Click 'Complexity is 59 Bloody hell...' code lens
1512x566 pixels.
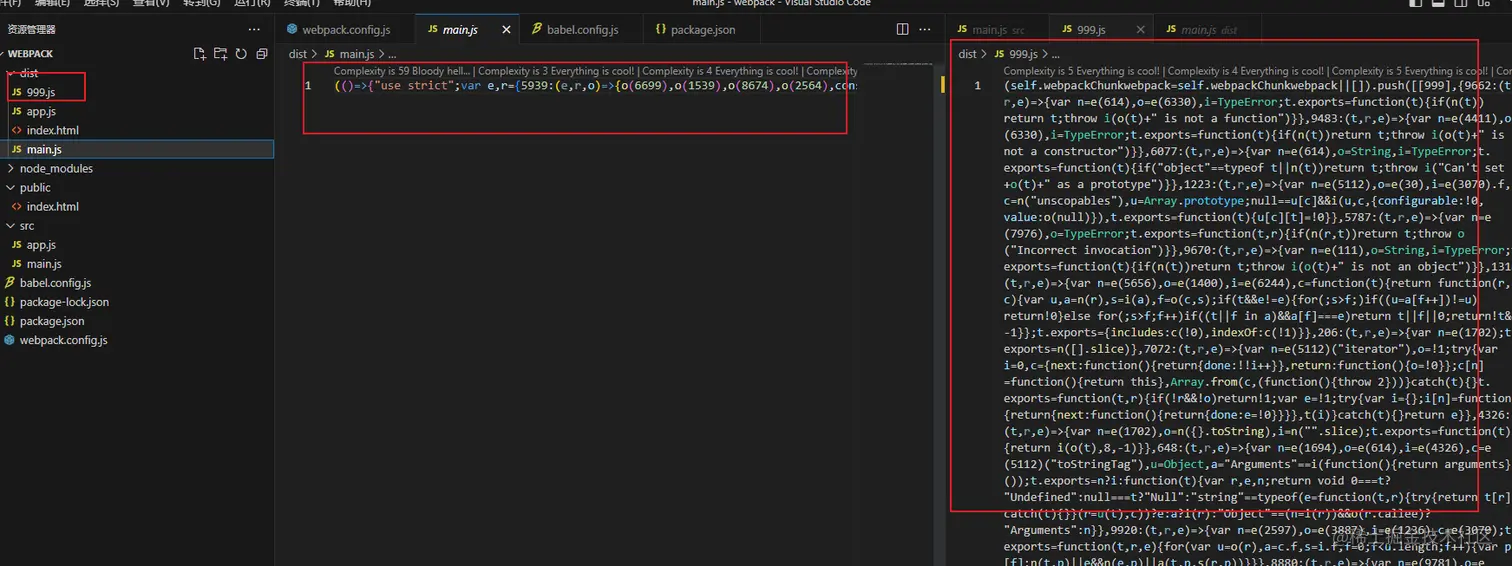[402, 71]
